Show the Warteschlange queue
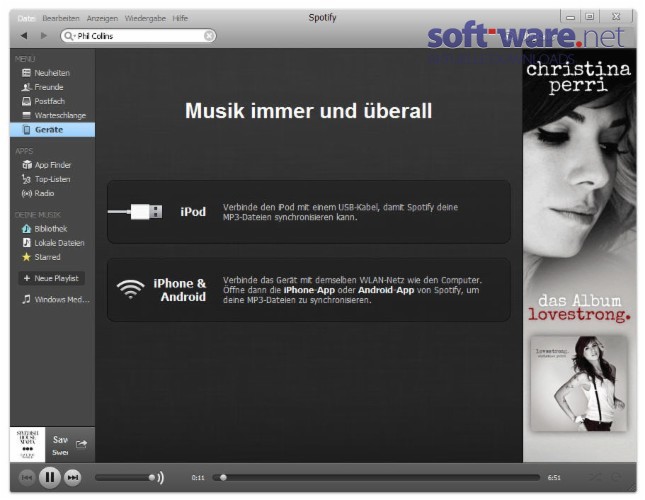Viewport: 645px width, 500px height. coord(52,116)
